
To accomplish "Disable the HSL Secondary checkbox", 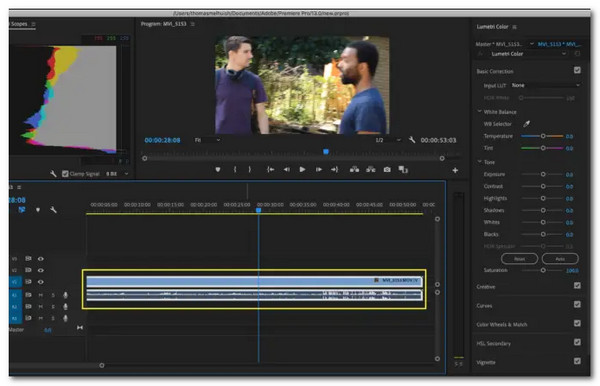I will coord(577,342).
